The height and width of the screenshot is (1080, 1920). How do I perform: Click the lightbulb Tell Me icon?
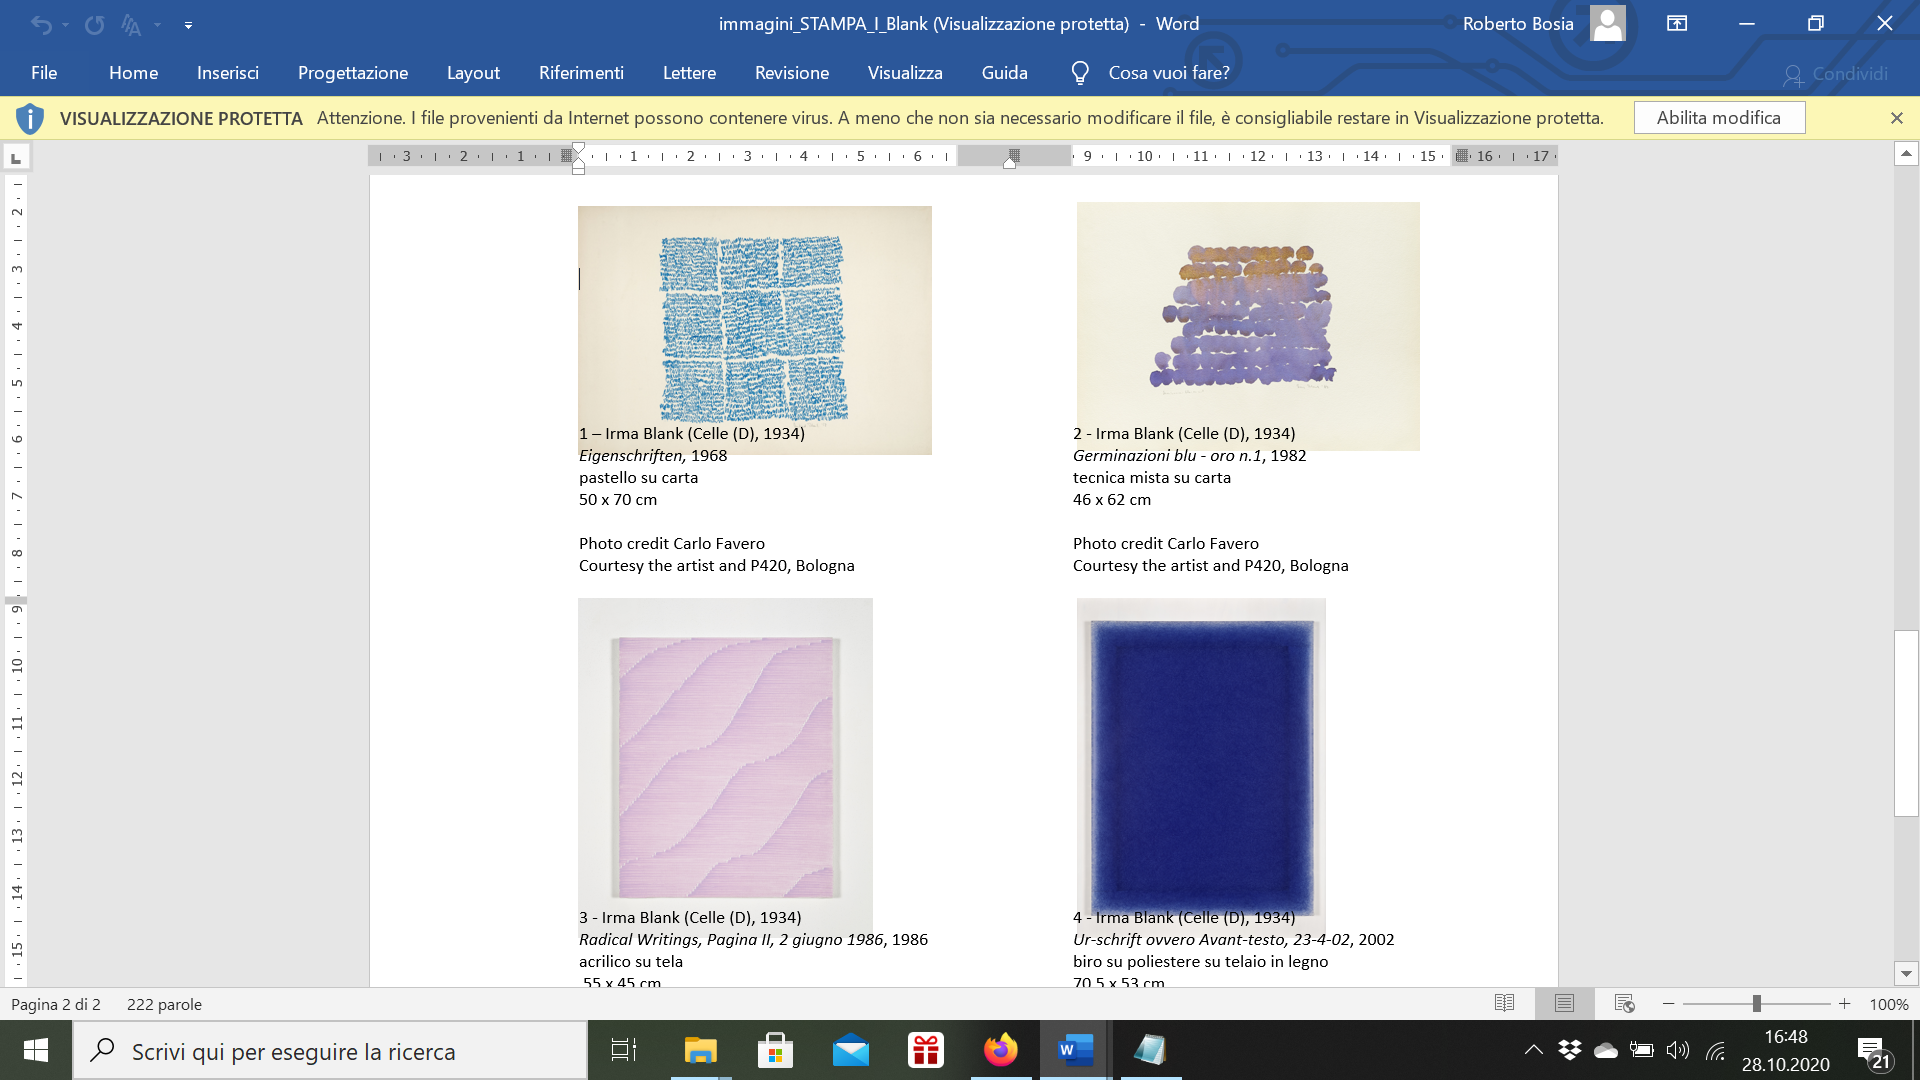[x=1080, y=73]
